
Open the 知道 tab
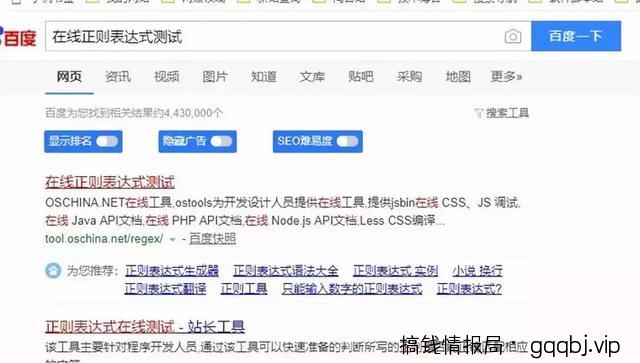(x=264, y=76)
